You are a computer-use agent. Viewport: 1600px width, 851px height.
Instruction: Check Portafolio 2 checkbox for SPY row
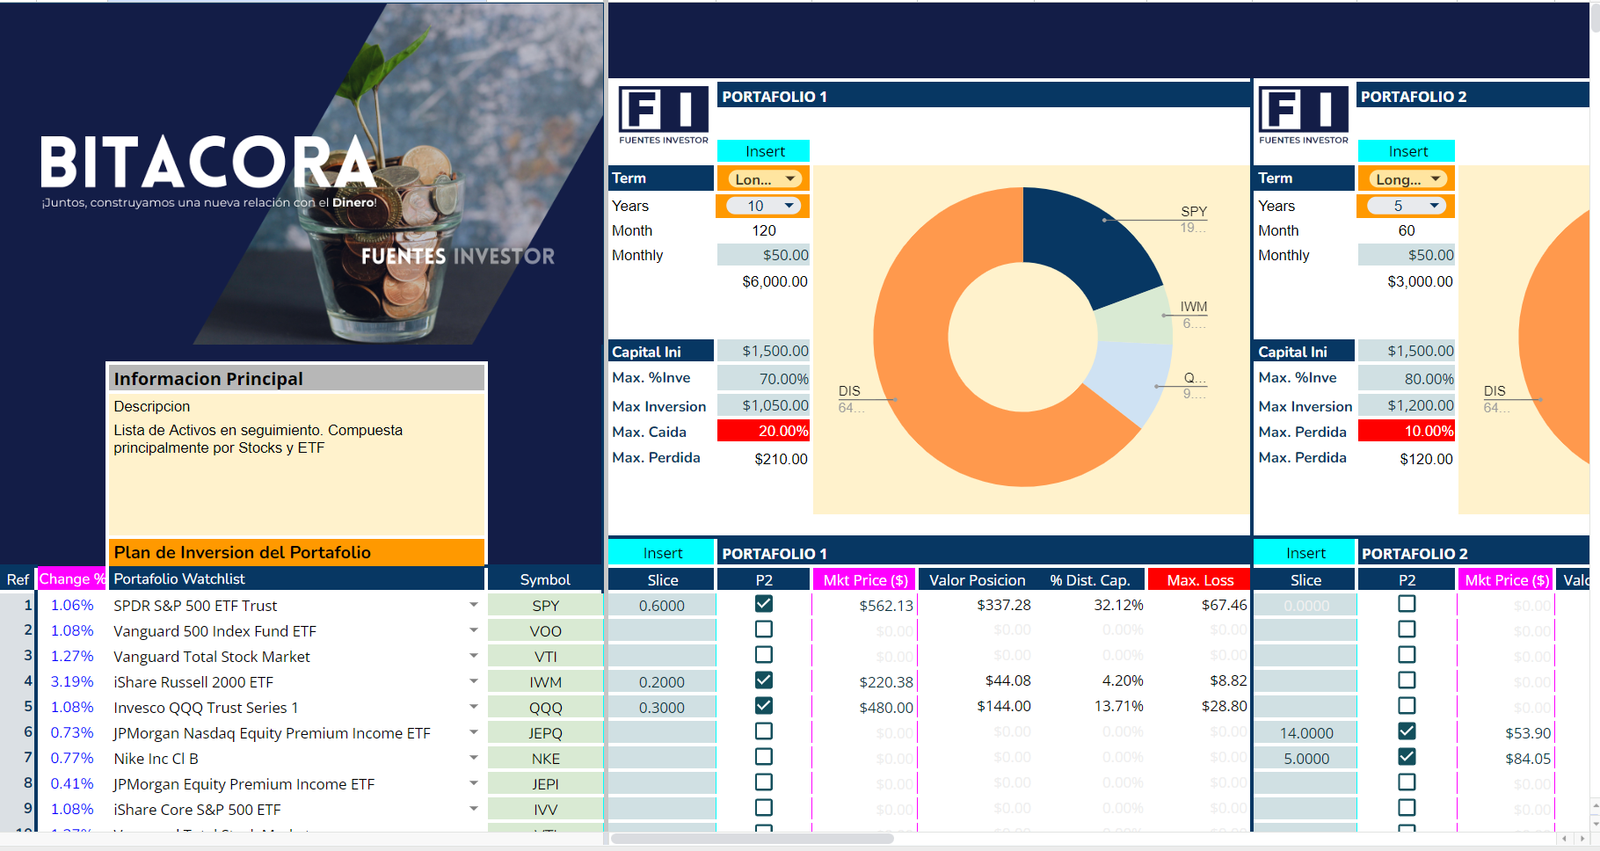[1407, 604]
